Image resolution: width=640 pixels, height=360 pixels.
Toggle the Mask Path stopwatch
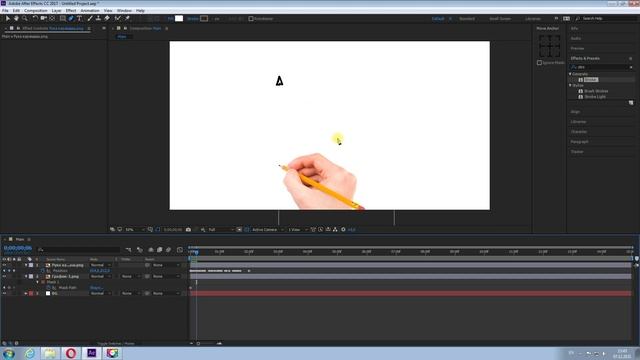tap(49, 288)
